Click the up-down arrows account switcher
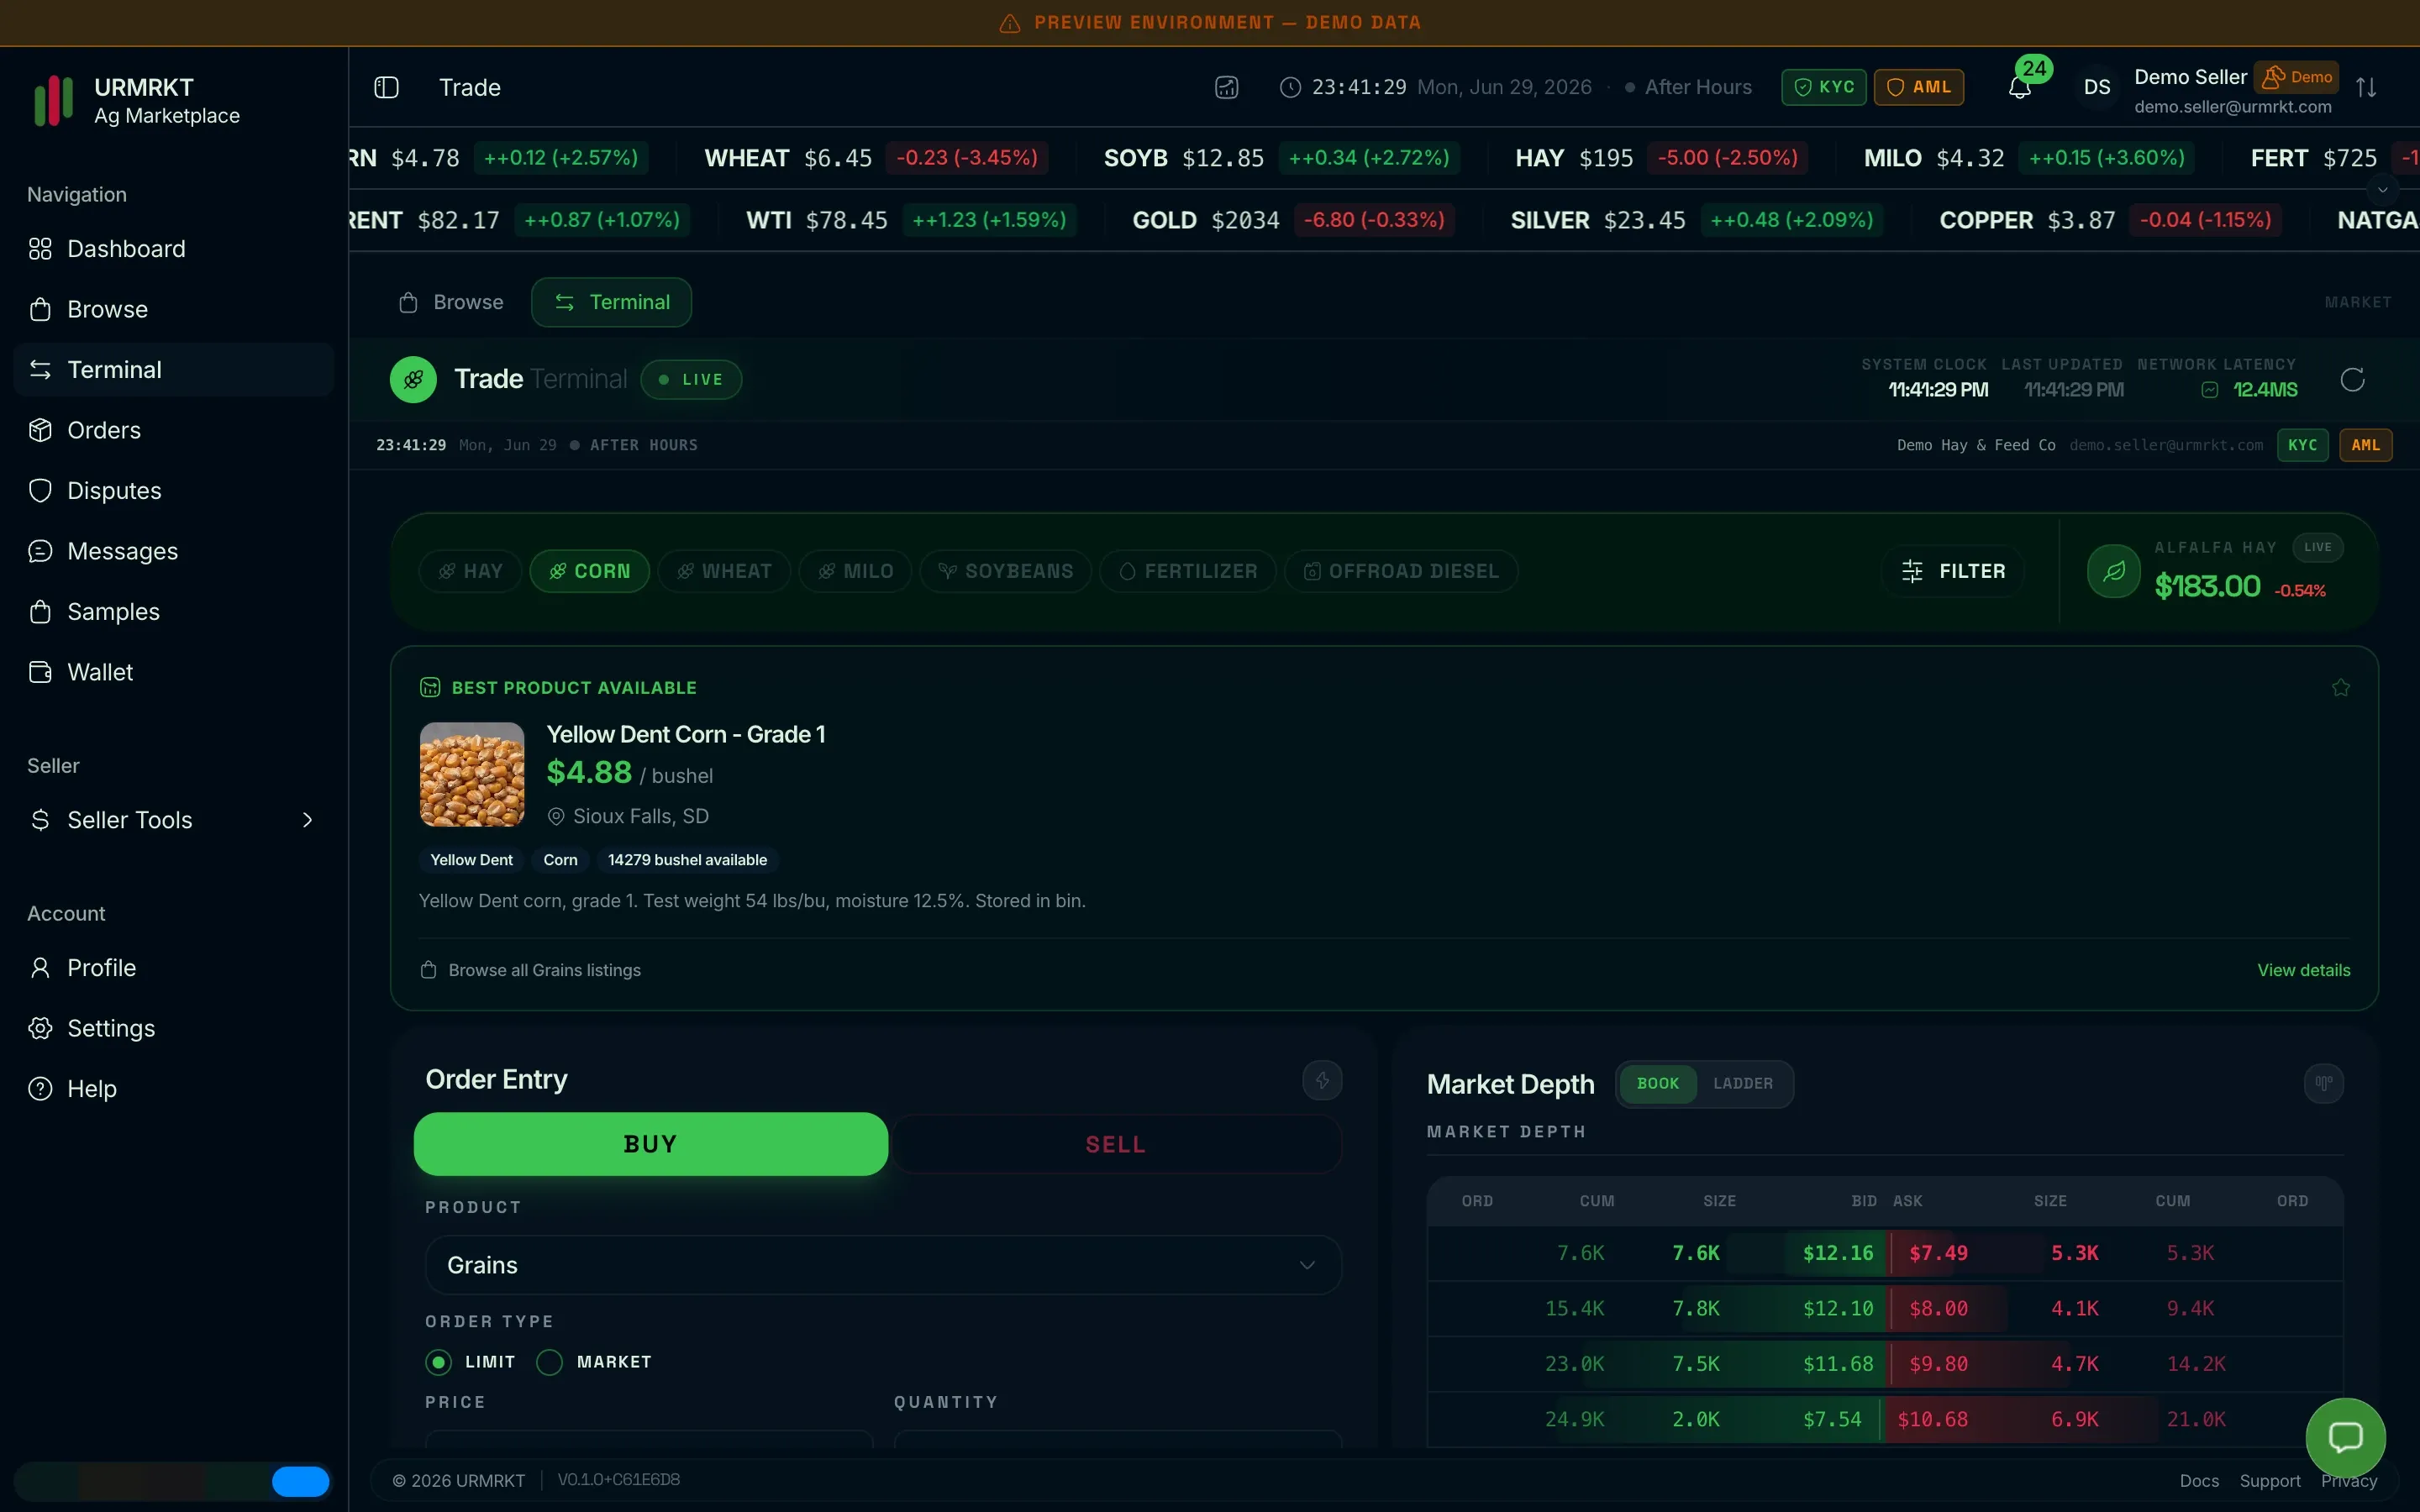The height and width of the screenshot is (1512, 2420). (2366, 87)
